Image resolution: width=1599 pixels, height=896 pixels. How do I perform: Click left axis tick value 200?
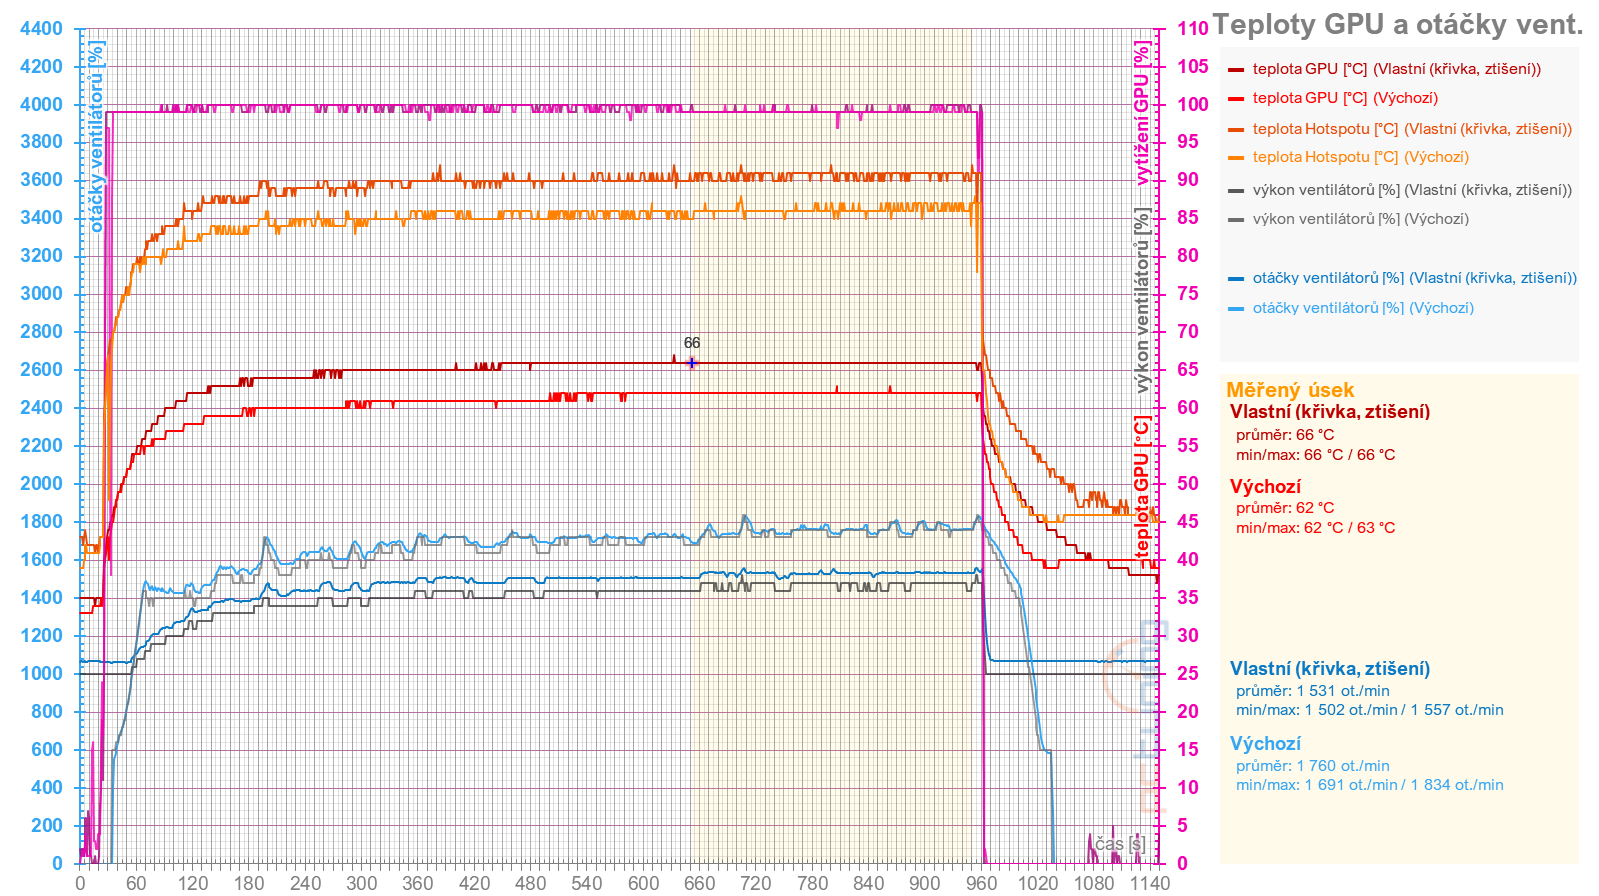pos(46,826)
